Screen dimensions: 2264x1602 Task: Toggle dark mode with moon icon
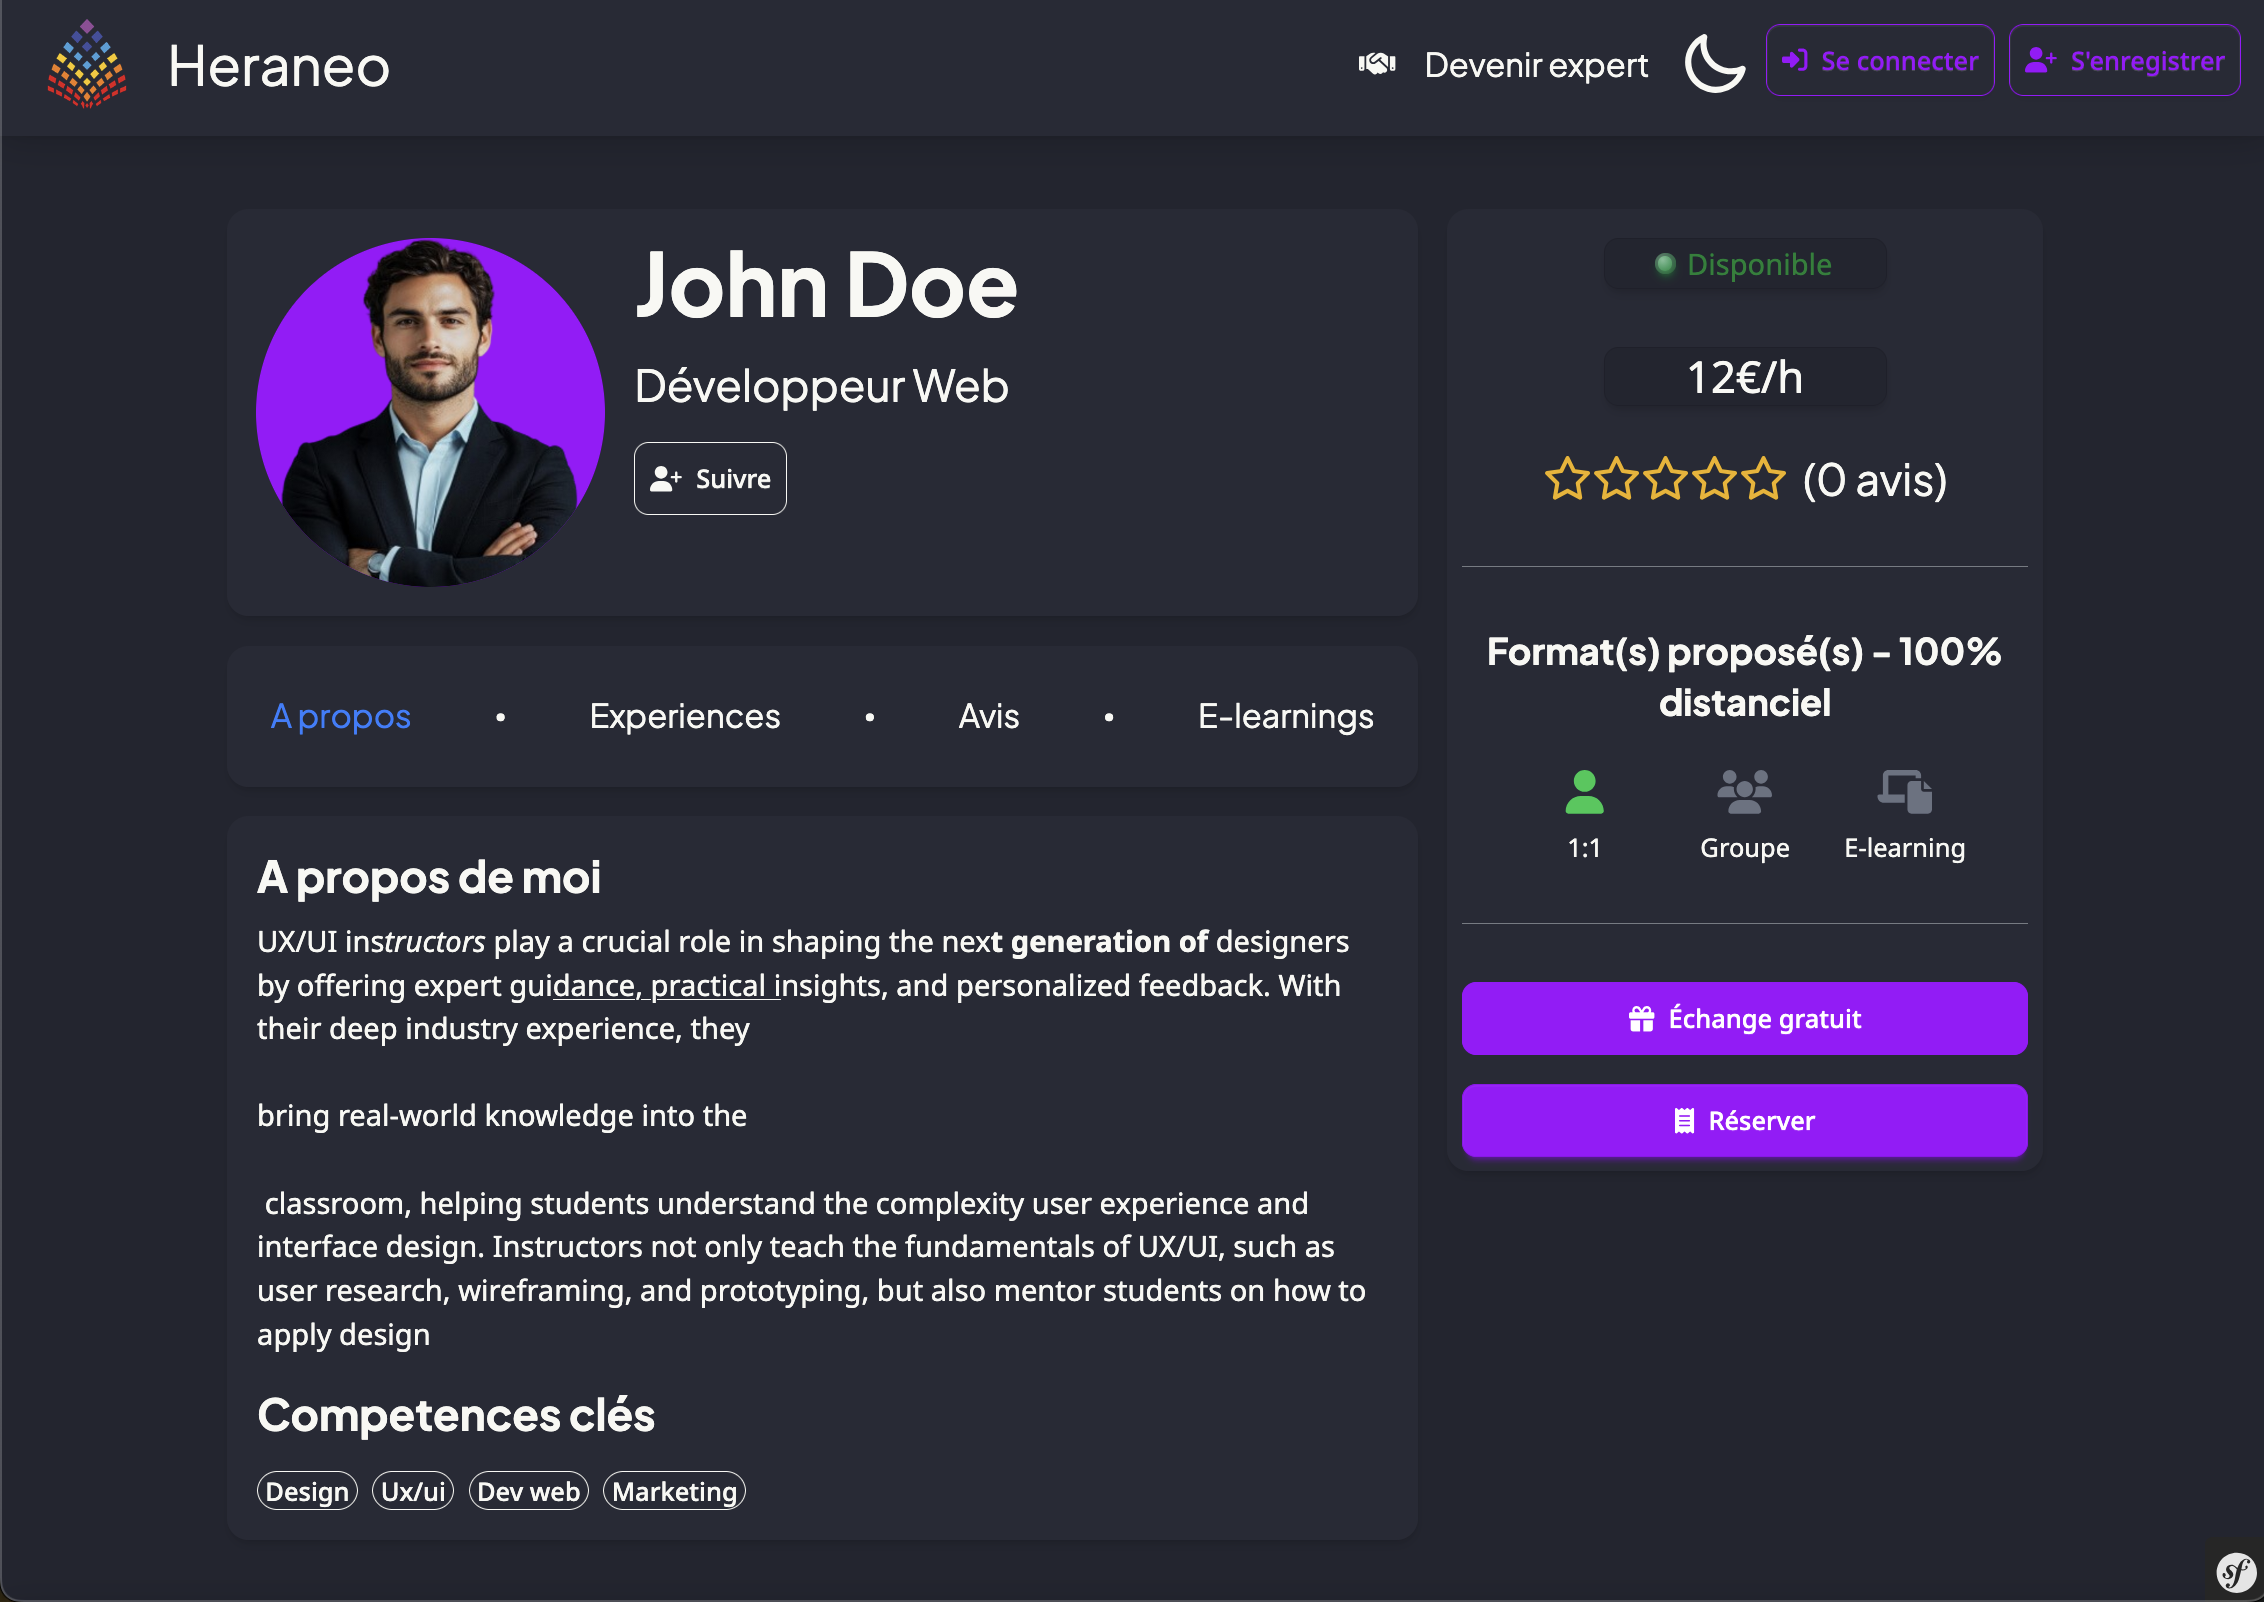1714,63
